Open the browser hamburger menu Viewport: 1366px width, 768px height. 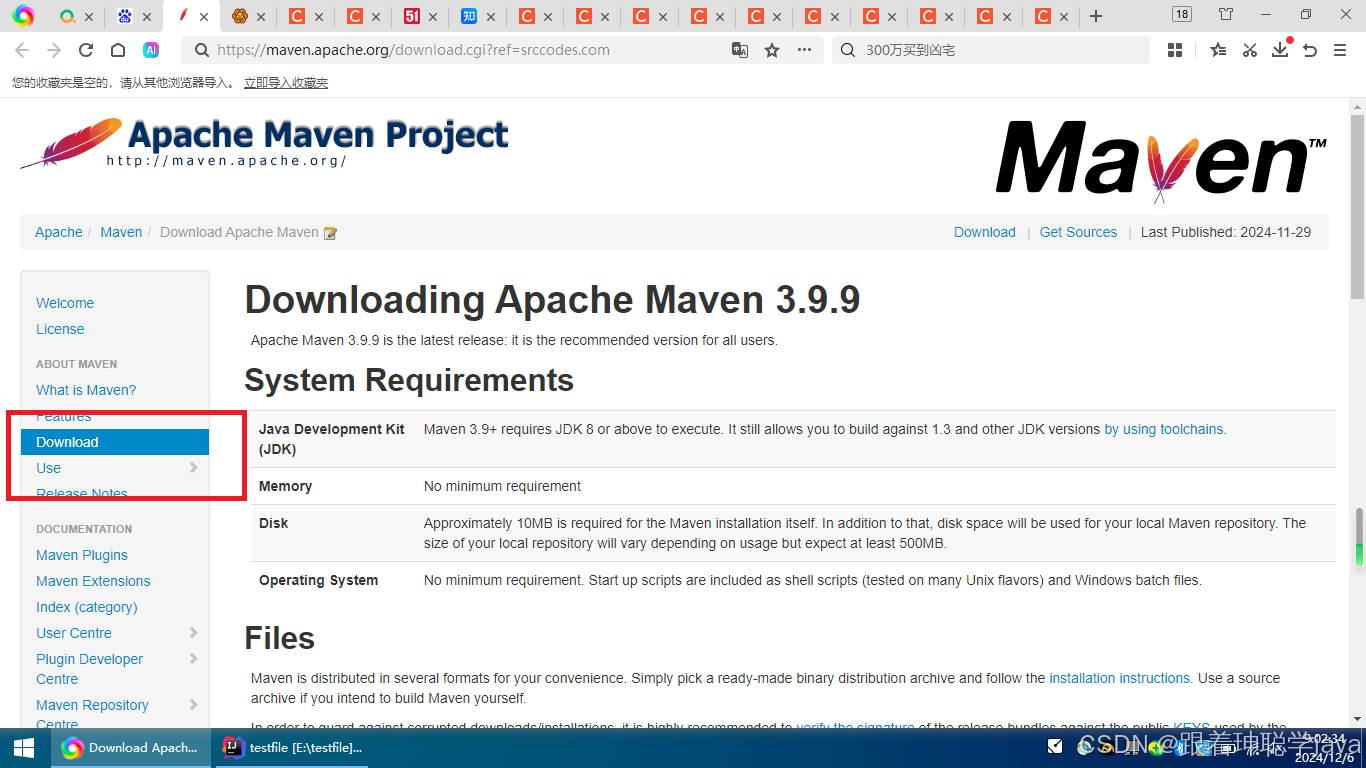click(x=1340, y=50)
